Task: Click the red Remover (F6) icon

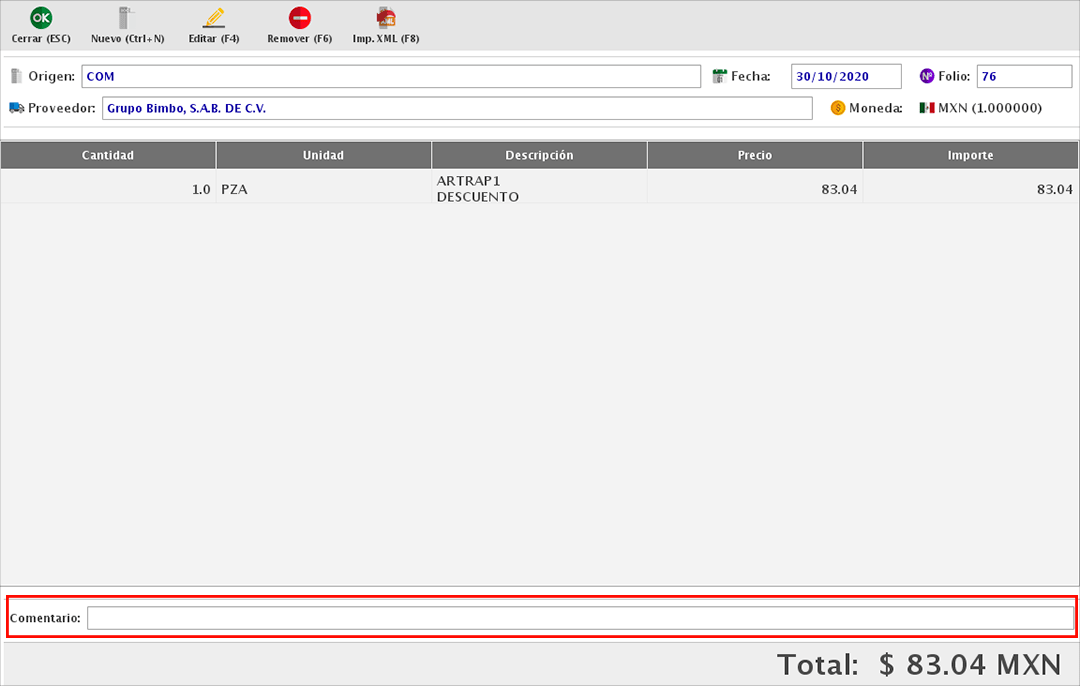Action: pyautogui.click(x=299, y=18)
